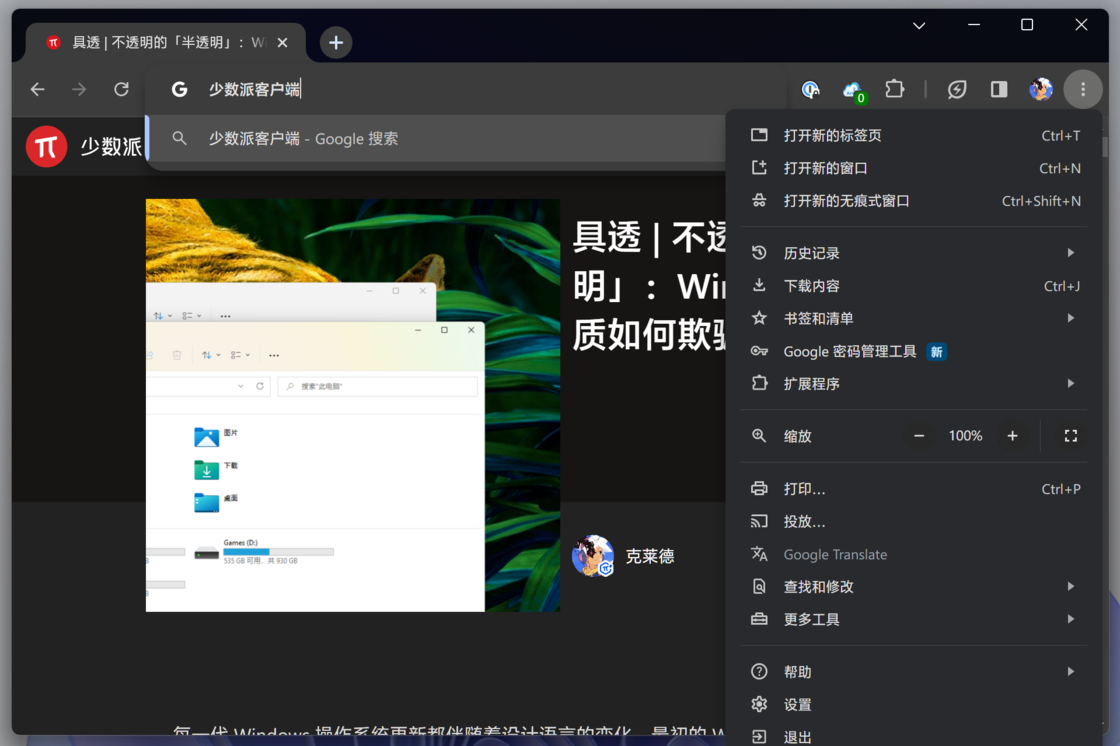Select 打开新的无痕式窗口 menu item
The width and height of the screenshot is (1120, 746).
tap(846, 201)
